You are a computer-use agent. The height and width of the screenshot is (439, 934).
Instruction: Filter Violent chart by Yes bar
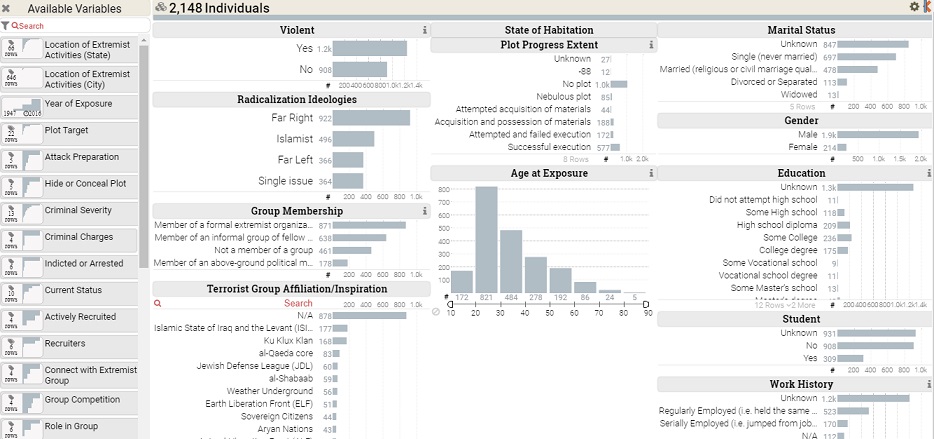[x=369, y=48]
